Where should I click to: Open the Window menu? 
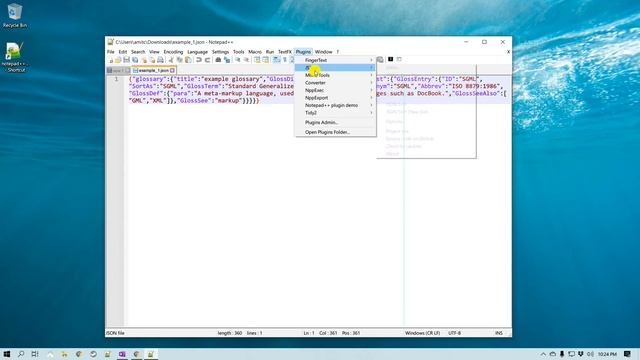(324, 52)
